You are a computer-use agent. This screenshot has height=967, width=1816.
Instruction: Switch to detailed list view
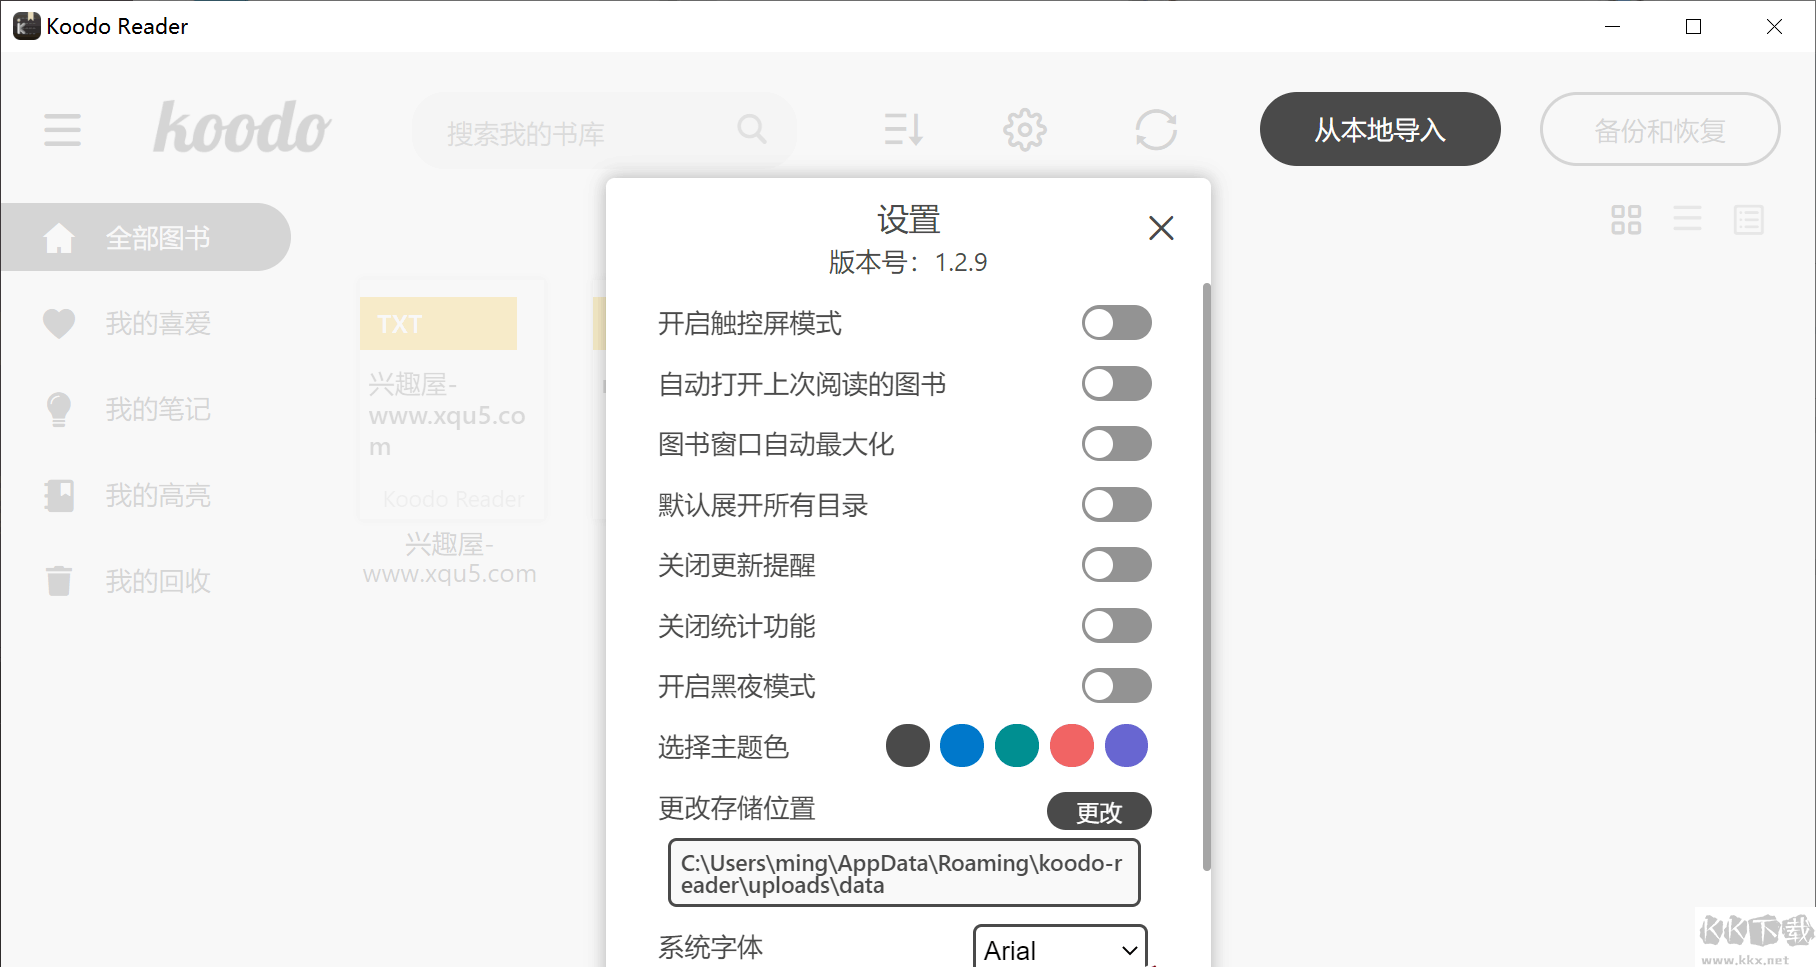(1749, 220)
